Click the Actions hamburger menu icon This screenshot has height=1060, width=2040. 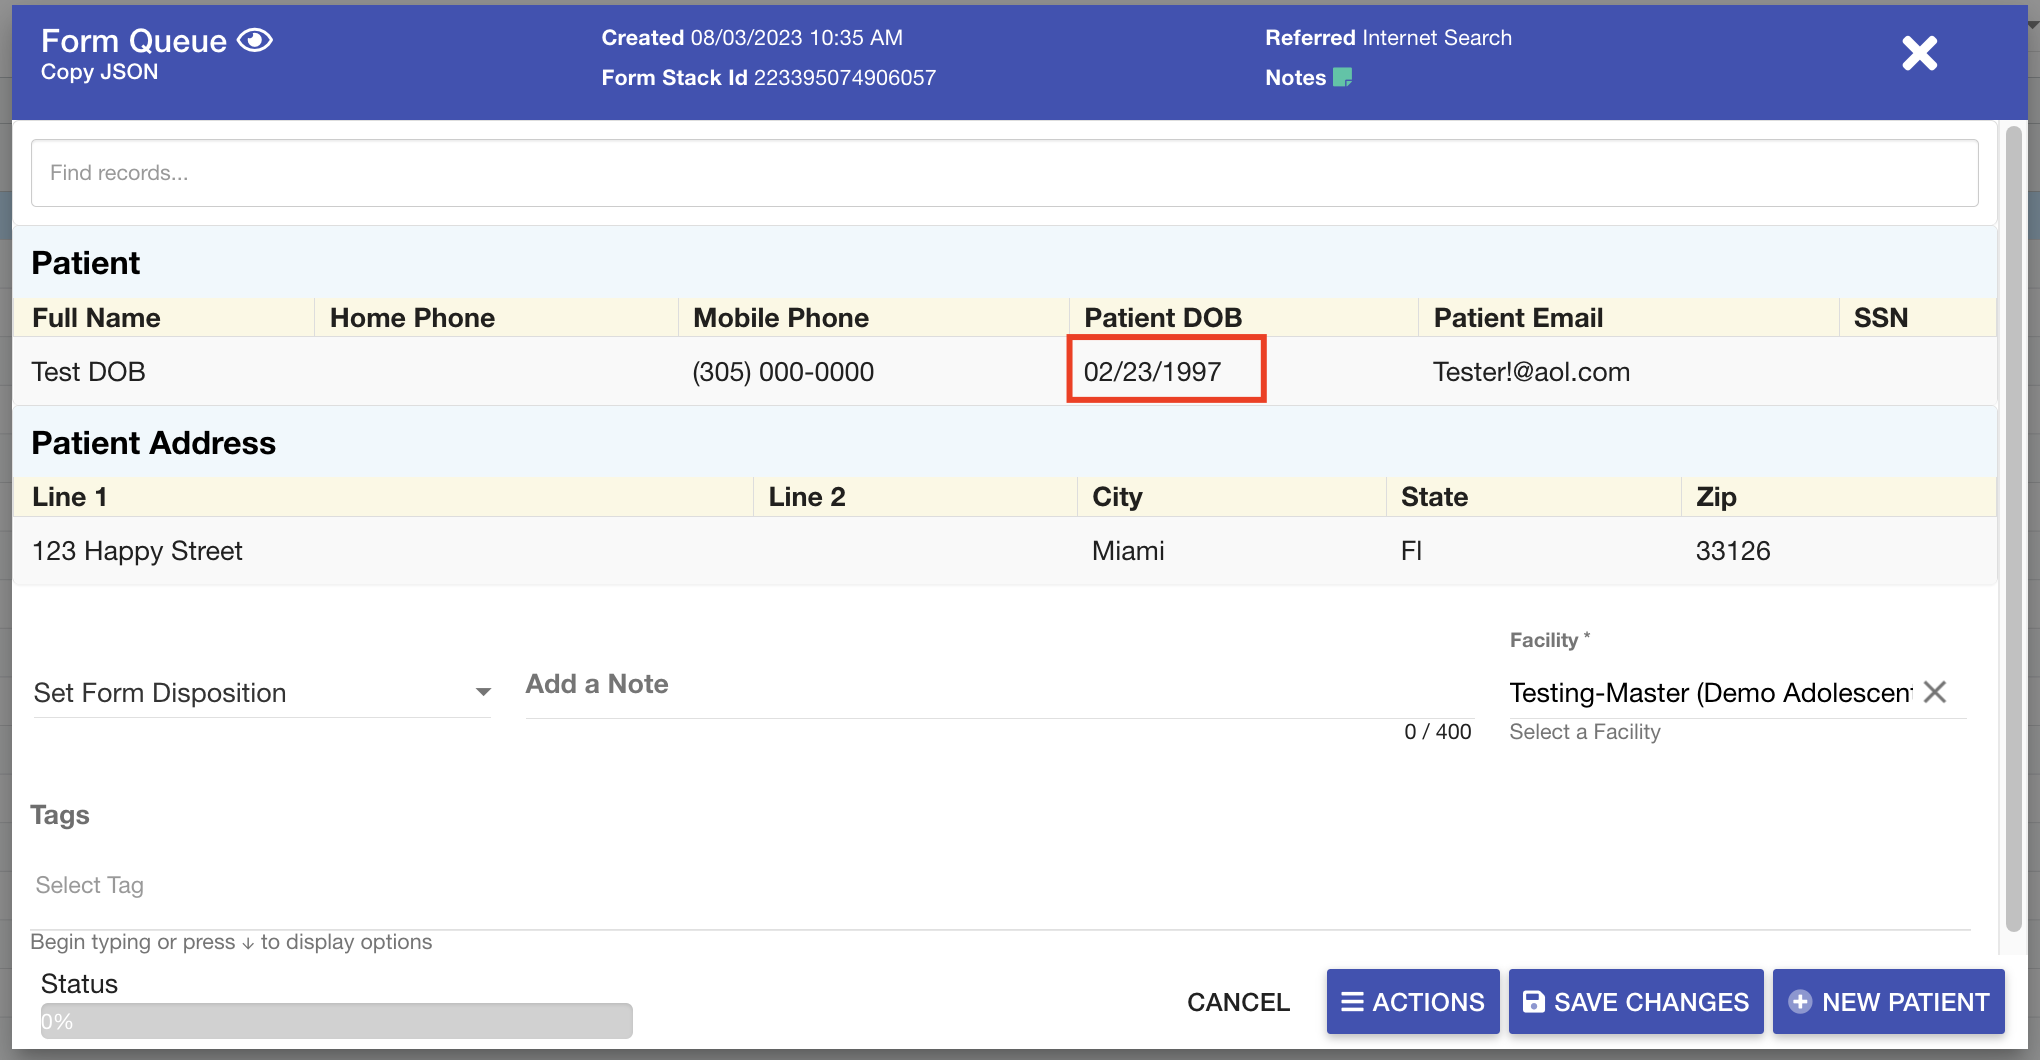pos(1352,1002)
